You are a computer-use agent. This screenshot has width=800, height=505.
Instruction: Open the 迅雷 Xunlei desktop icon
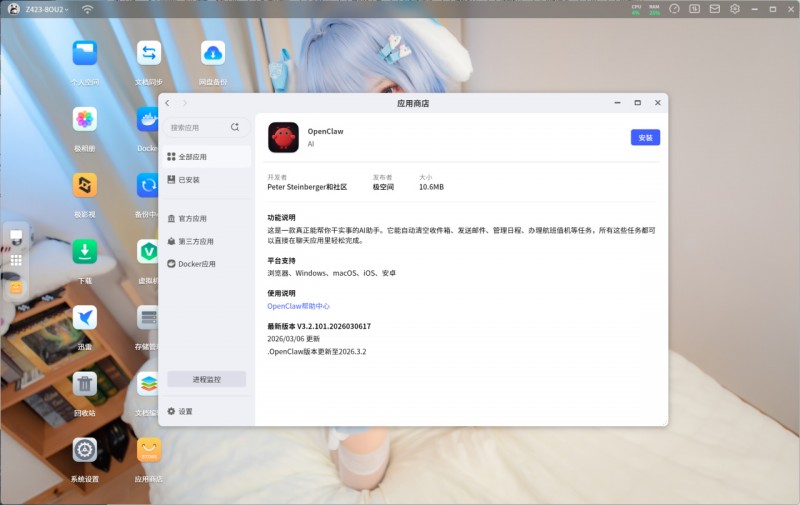(x=85, y=318)
